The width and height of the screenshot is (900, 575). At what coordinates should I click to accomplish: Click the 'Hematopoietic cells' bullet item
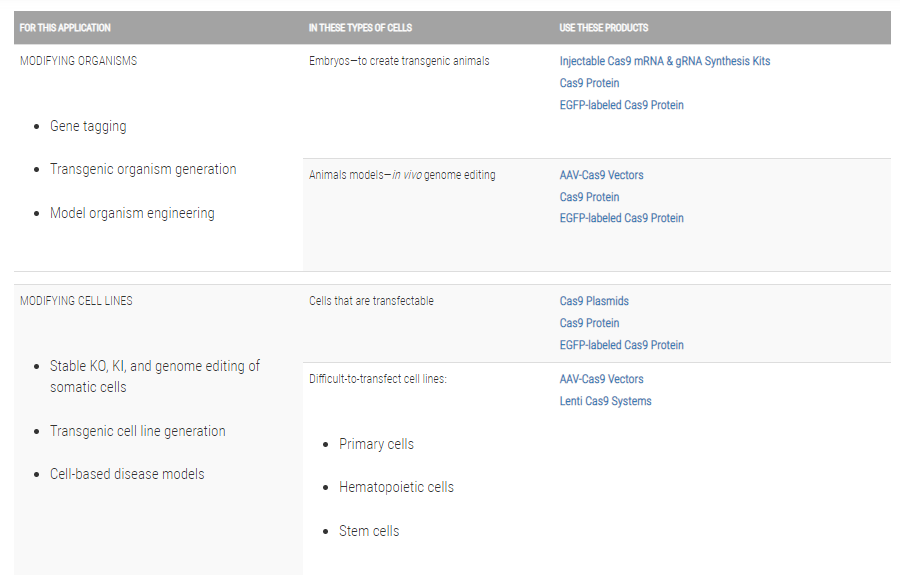coord(396,487)
